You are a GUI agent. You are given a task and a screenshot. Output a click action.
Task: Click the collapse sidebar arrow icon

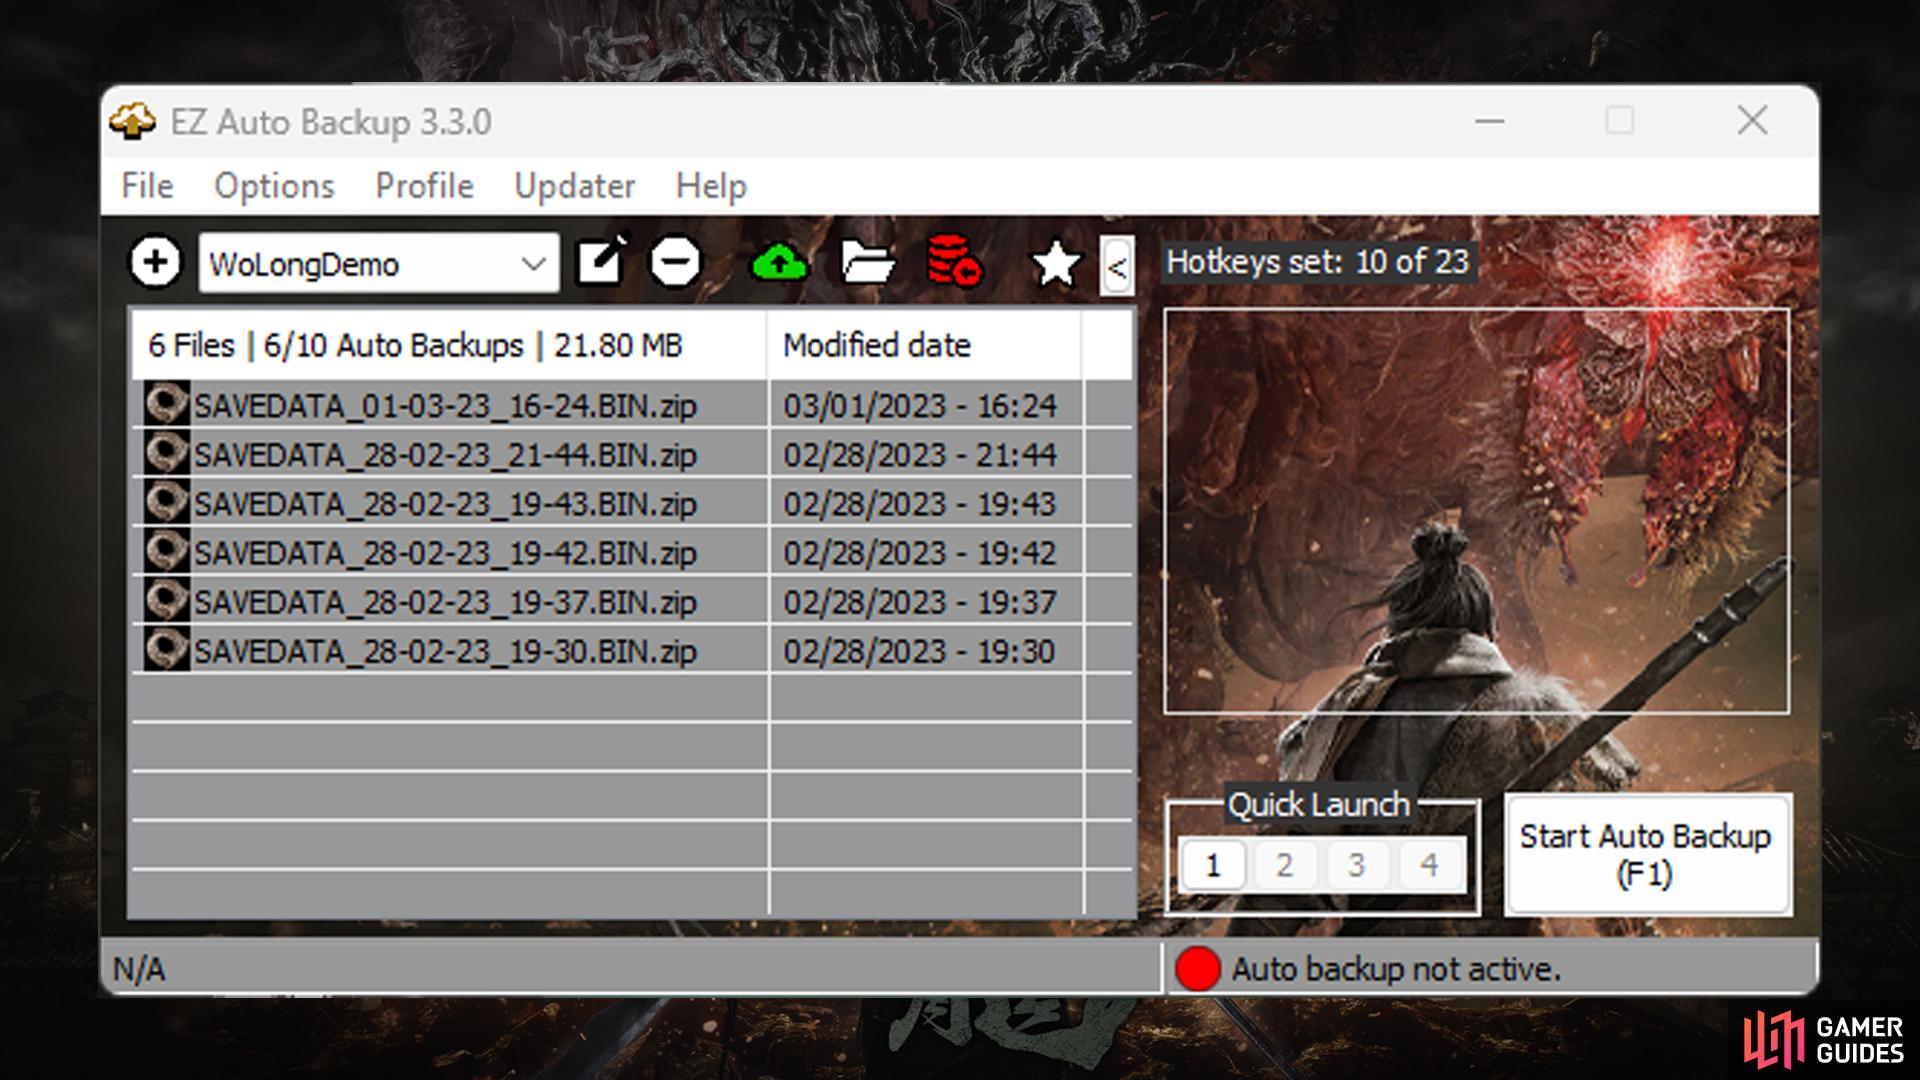[x=1117, y=264]
